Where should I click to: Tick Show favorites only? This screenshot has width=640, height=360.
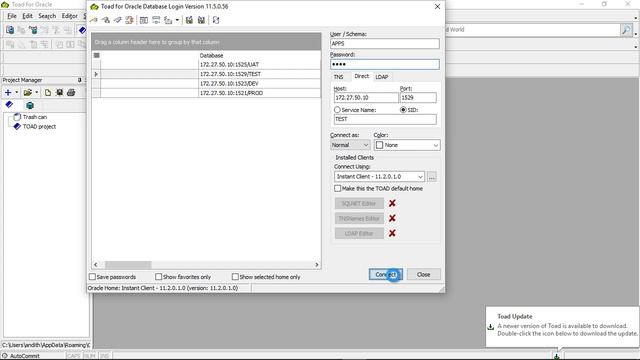pyautogui.click(x=158, y=277)
